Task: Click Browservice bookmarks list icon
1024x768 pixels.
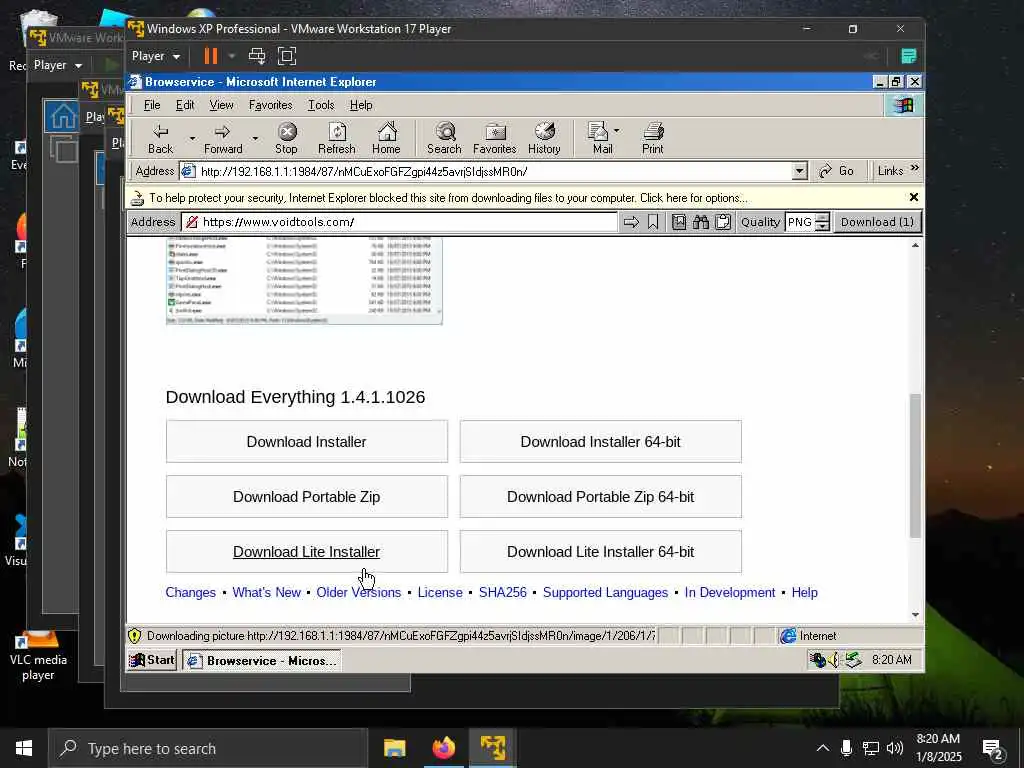Action: coord(679,222)
